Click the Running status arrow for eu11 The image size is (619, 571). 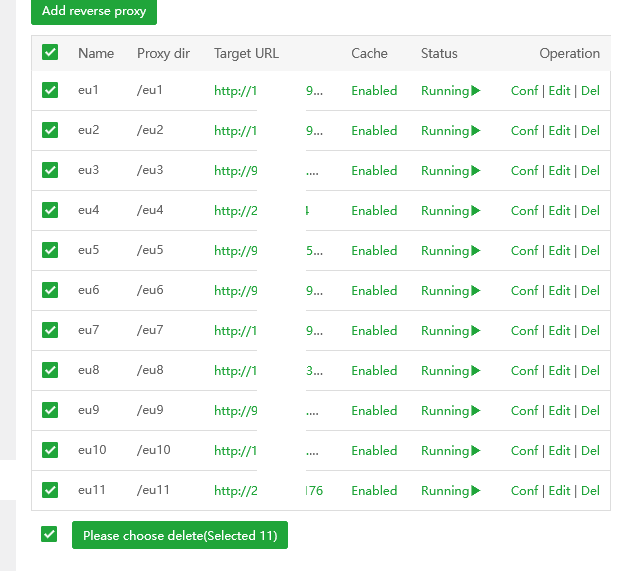[476, 491]
